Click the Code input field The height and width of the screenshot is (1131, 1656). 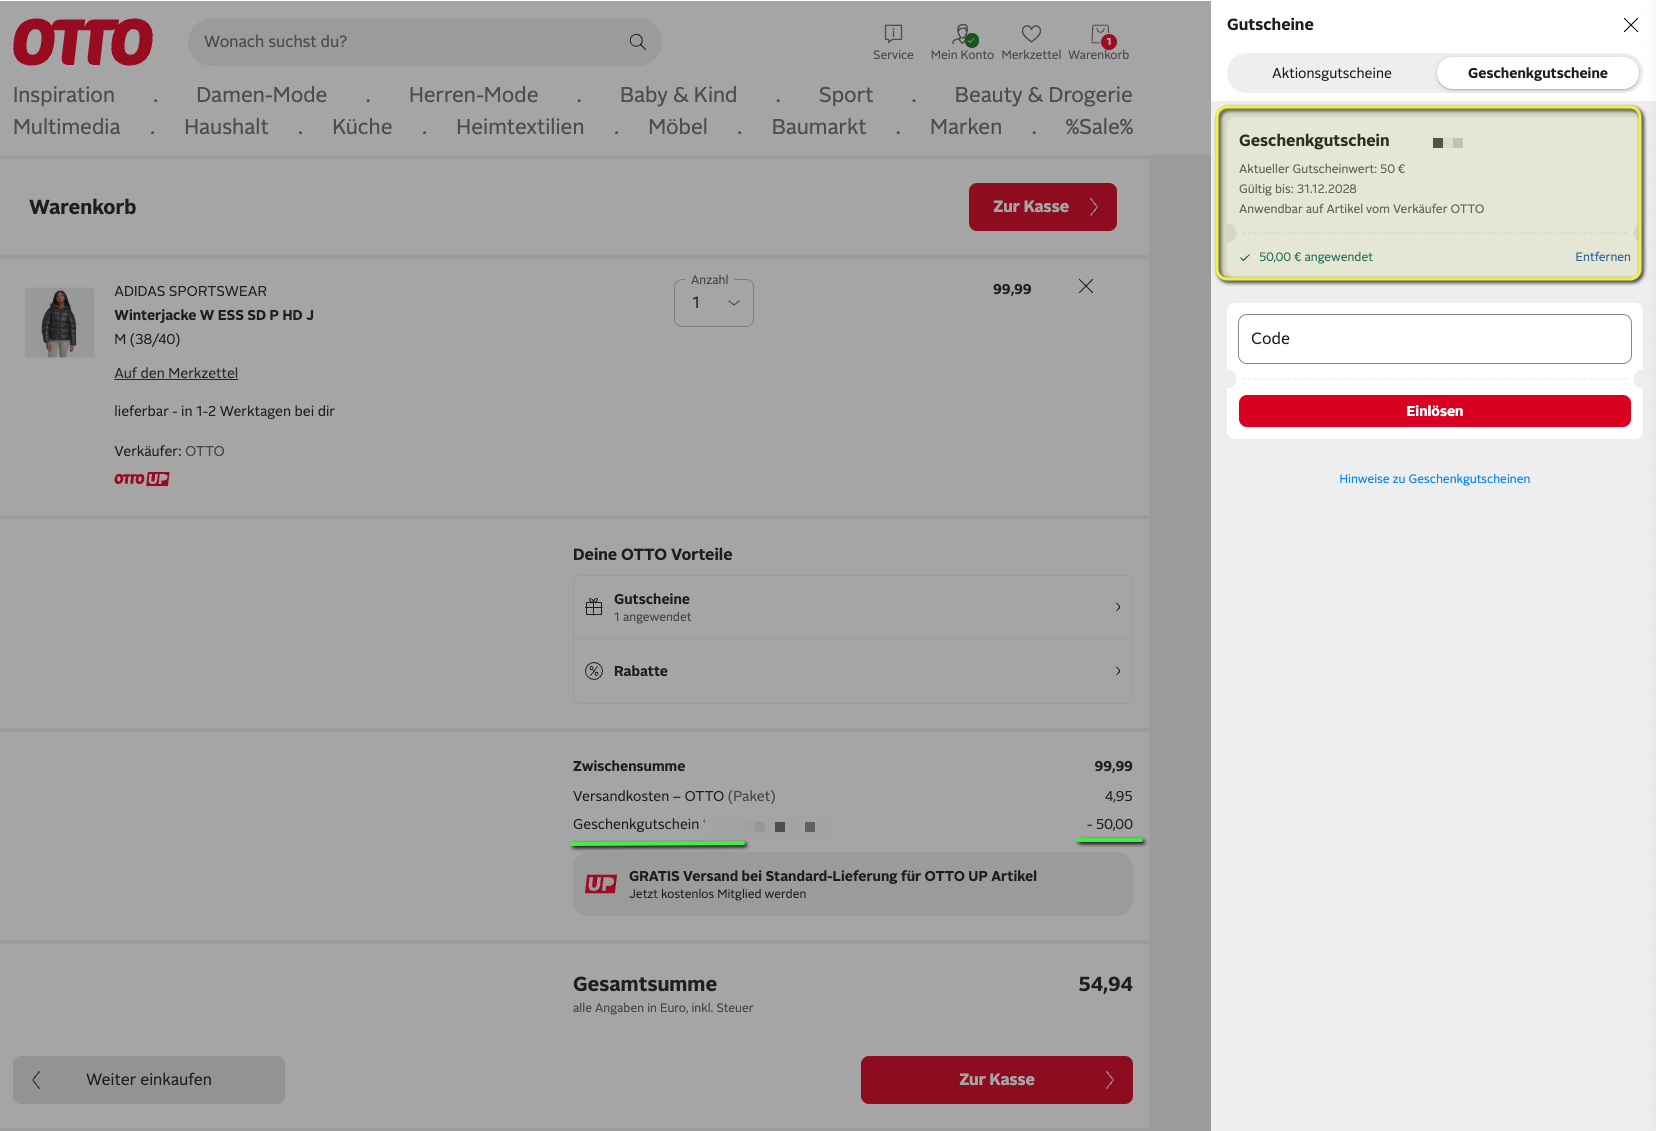pos(1435,339)
